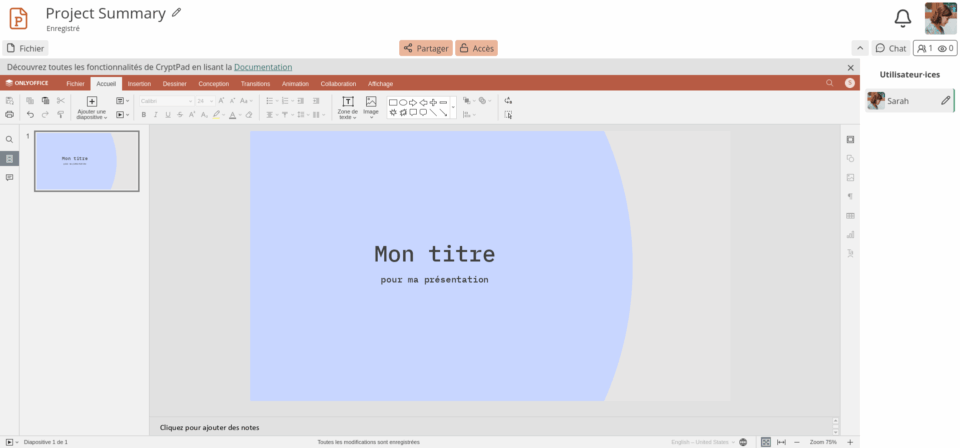Add a new slide with Ajouter une diapositive
This screenshot has height=448, width=960.
[92, 108]
